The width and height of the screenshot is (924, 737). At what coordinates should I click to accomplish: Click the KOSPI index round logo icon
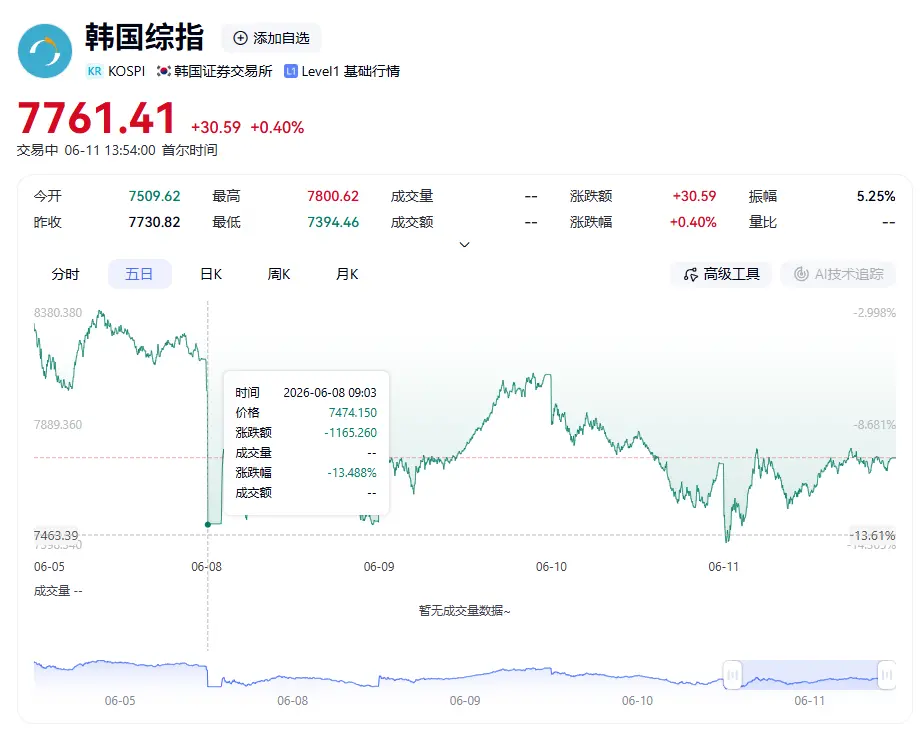[x=45, y=51]
